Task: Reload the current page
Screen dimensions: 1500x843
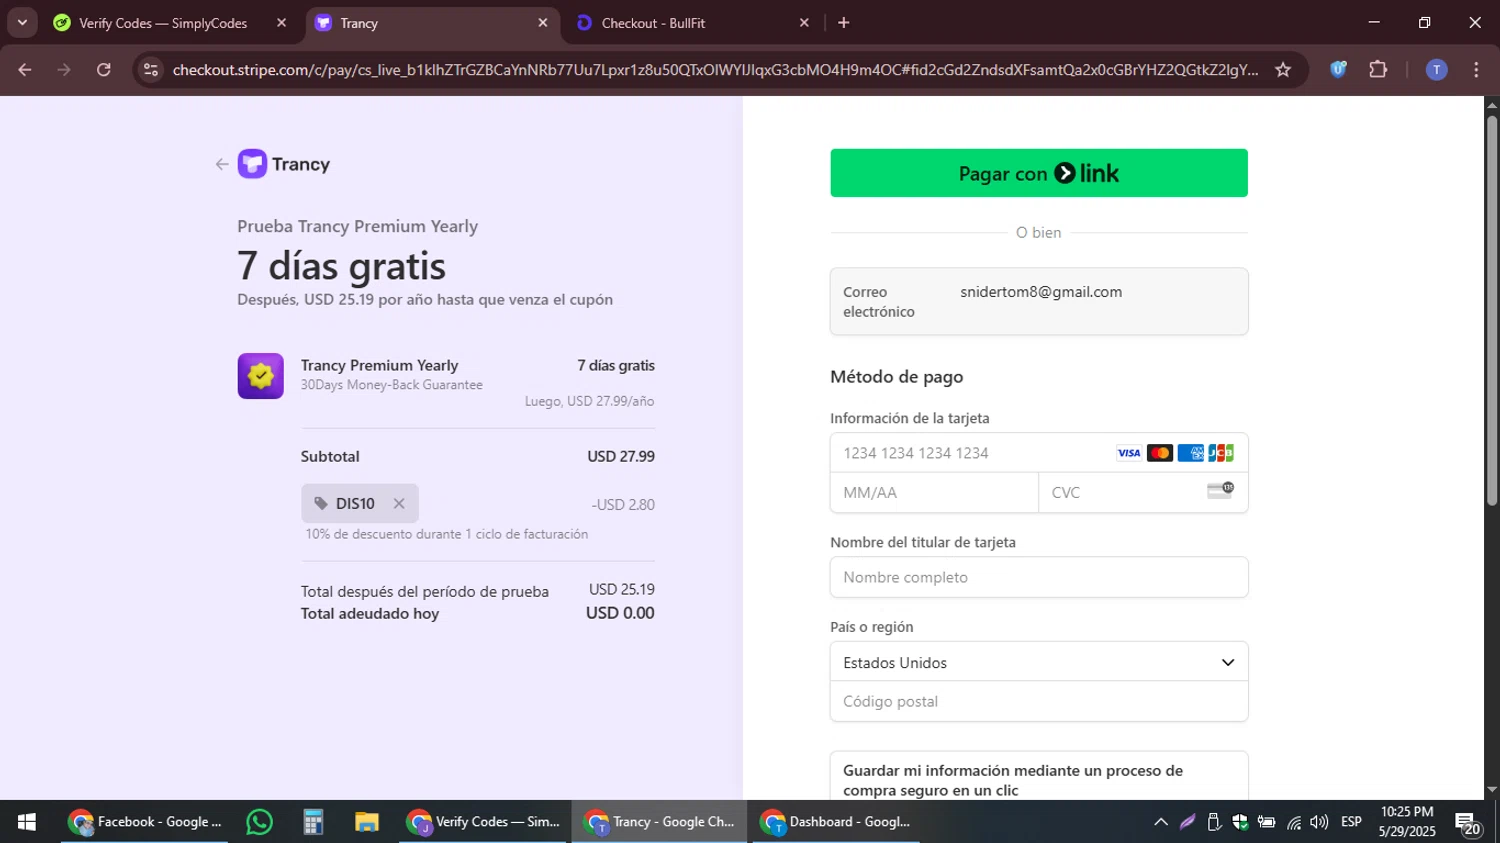Action: [104, 70]
